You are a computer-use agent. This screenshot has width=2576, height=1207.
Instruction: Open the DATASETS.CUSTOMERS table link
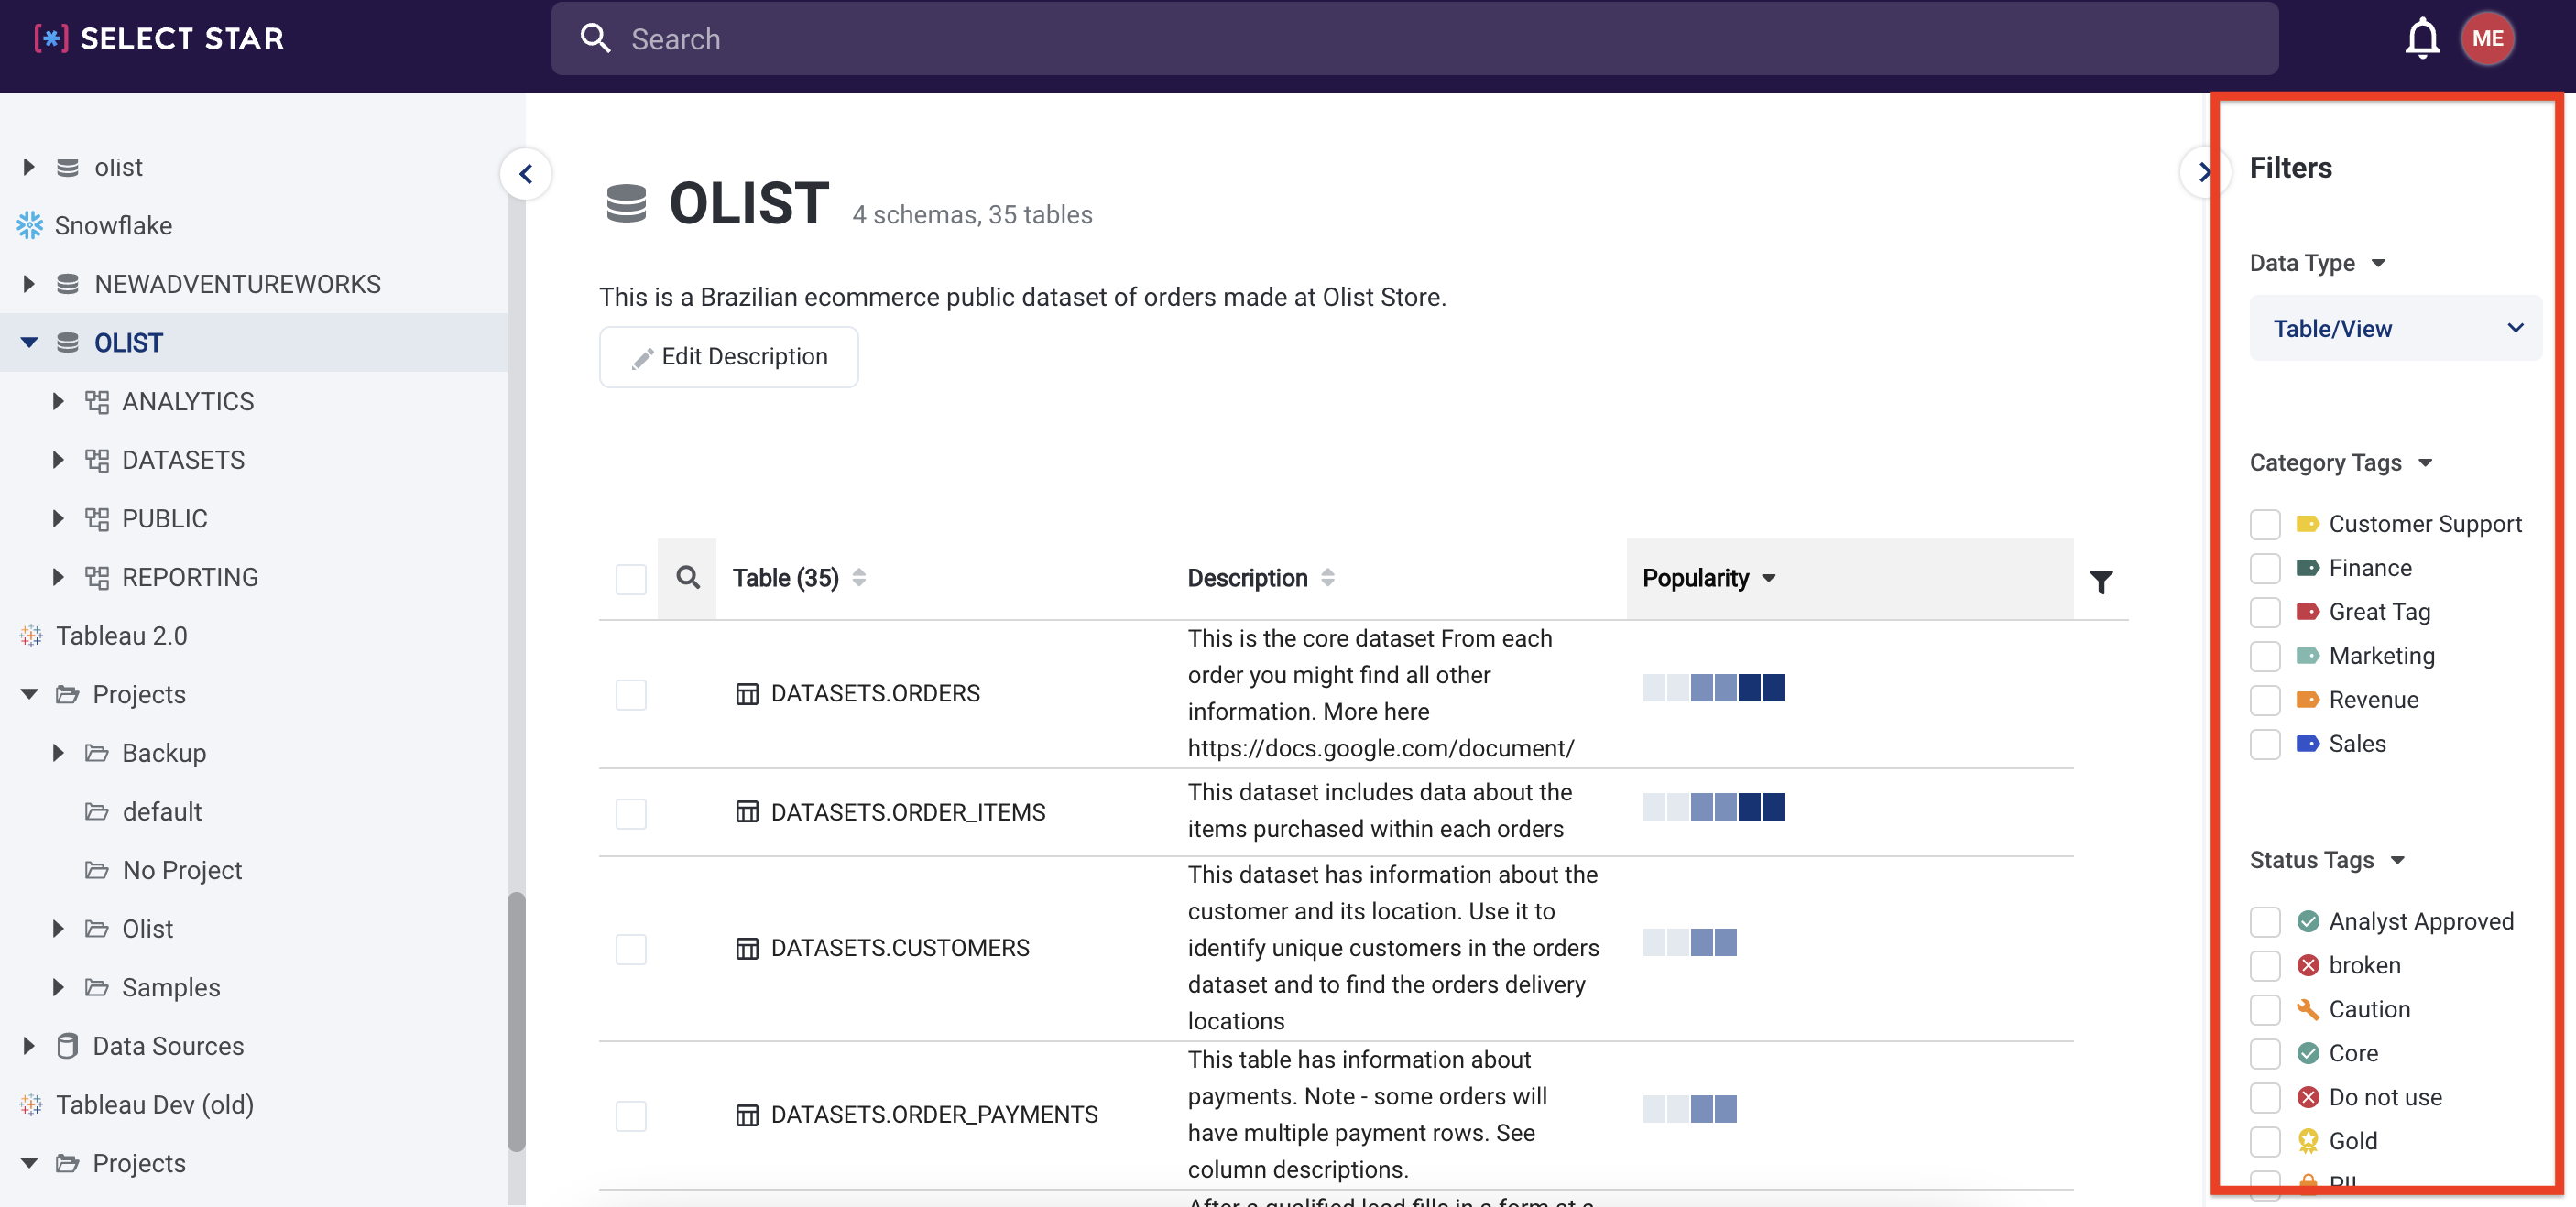click(x=900, y=948)
